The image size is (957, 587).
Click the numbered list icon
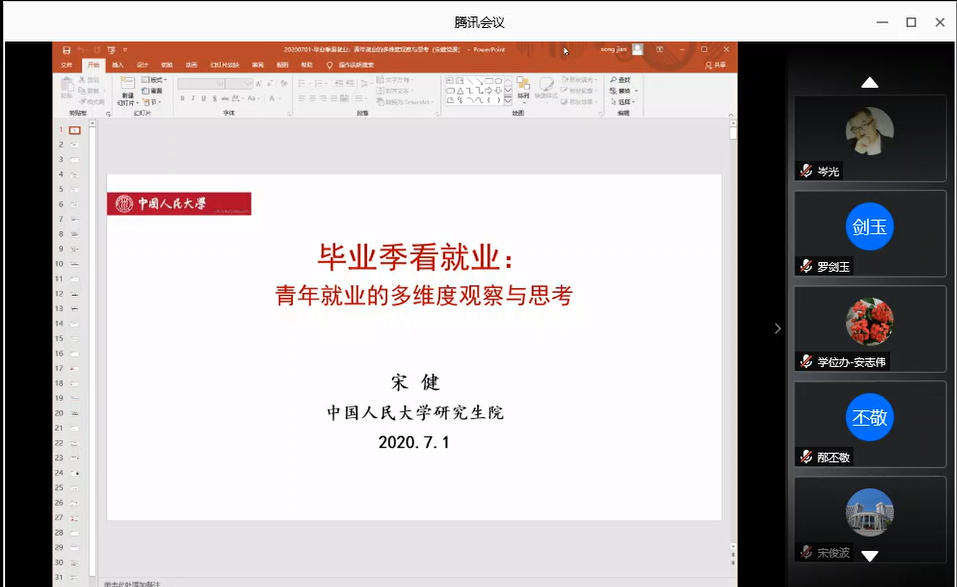(320, 84)
